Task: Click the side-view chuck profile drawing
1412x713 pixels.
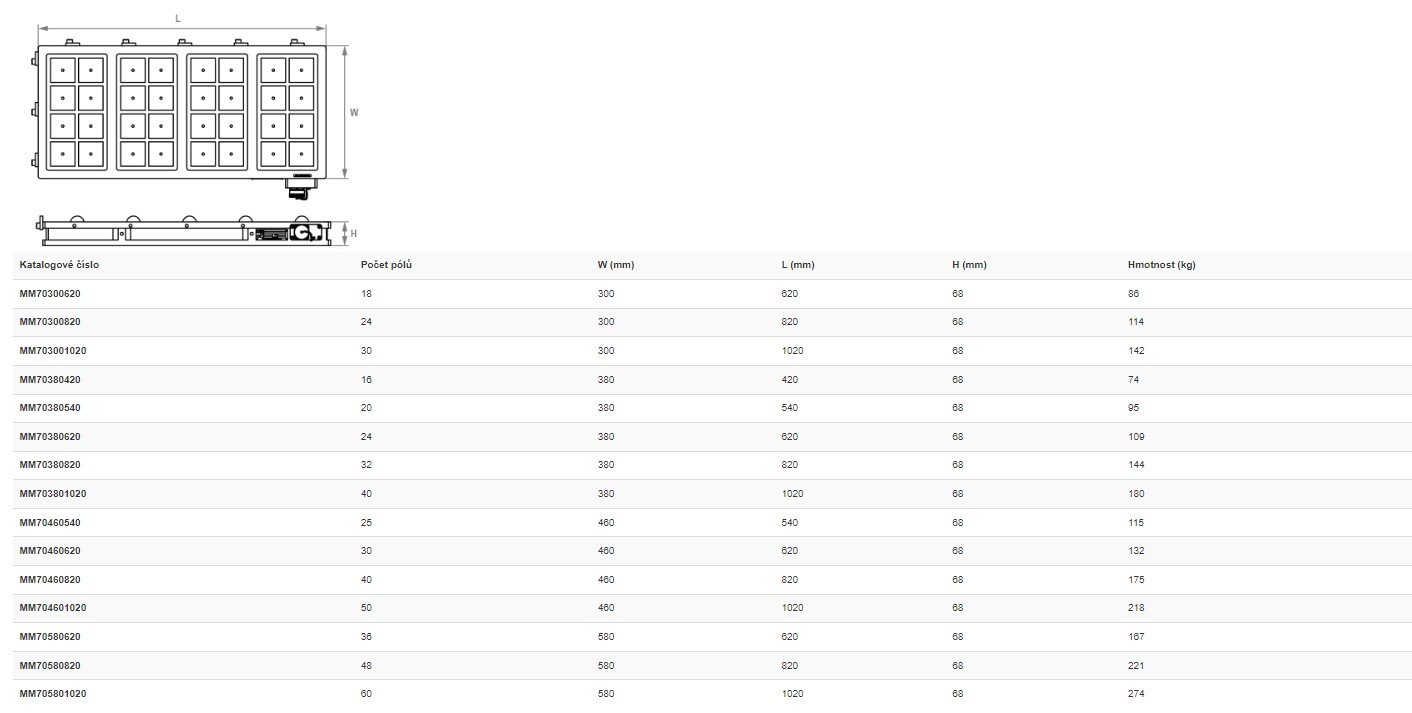Action: pos(185,231)
